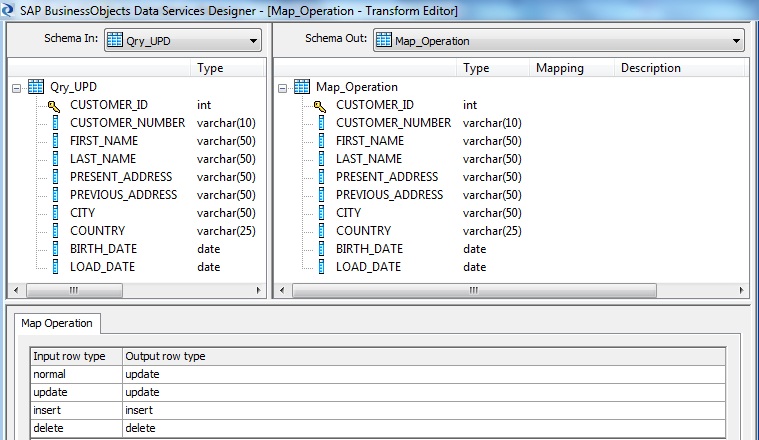Image resolution: width=759 pixels, height=440 pixels.
Task: Click column icon of output CUSTOMER_NUMBER
Action: click(321, 123)
